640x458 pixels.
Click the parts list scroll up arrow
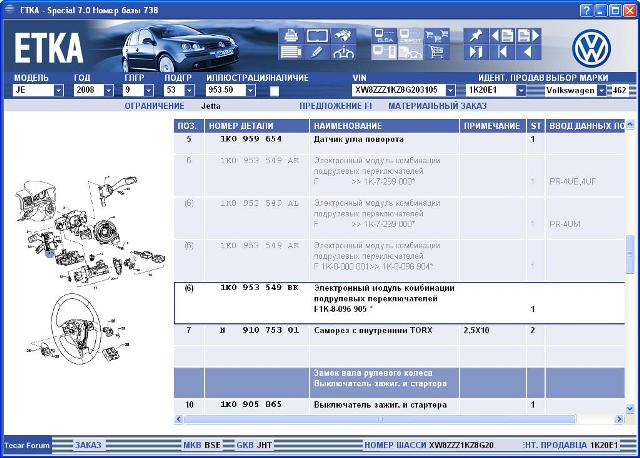point(630,125)
